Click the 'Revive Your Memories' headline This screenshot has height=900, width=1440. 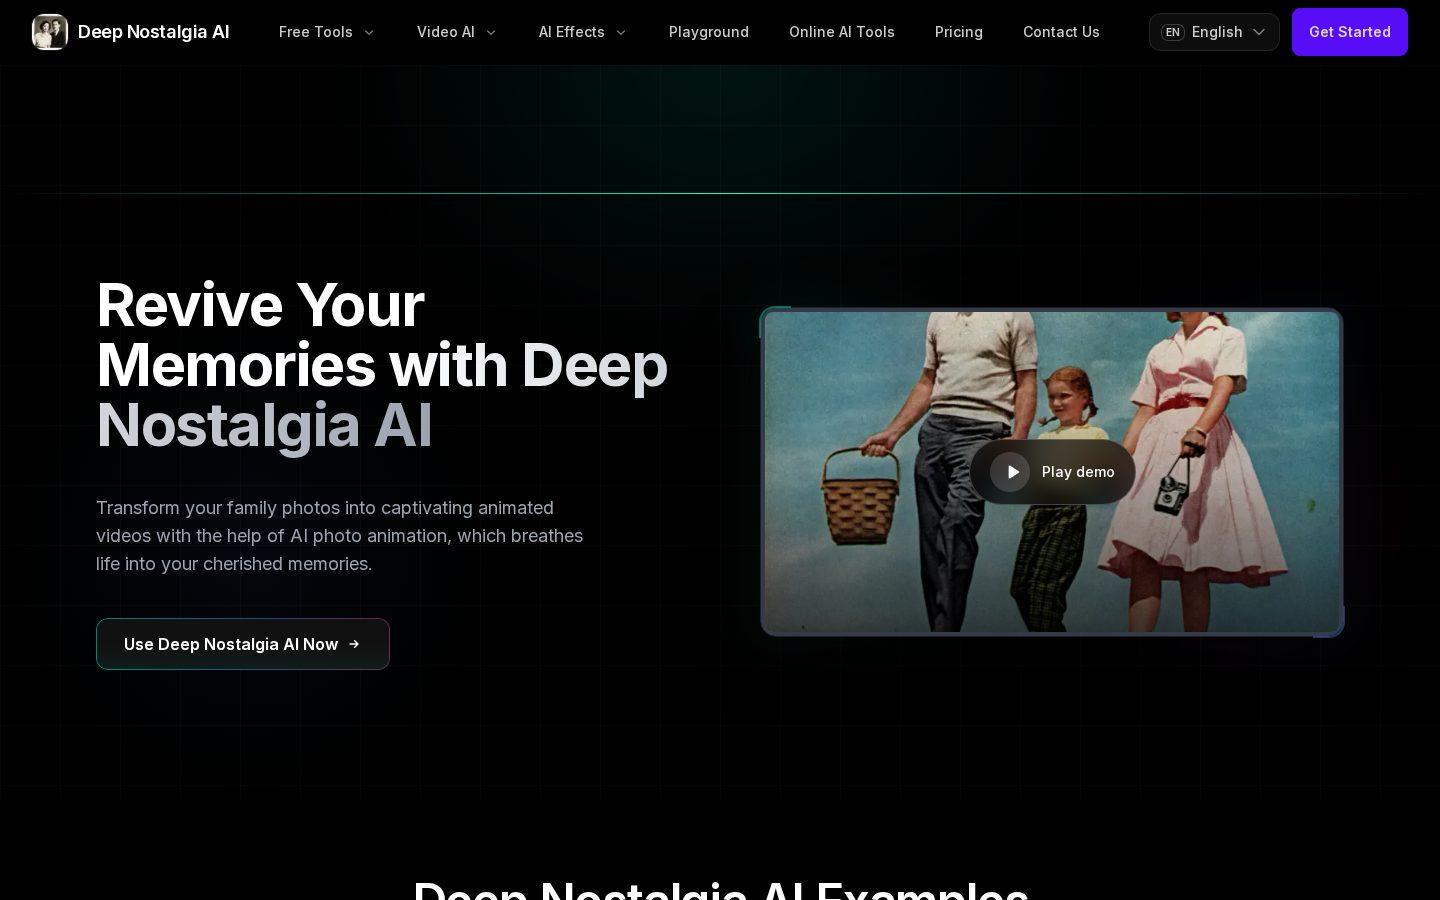(x=382, y=365)
